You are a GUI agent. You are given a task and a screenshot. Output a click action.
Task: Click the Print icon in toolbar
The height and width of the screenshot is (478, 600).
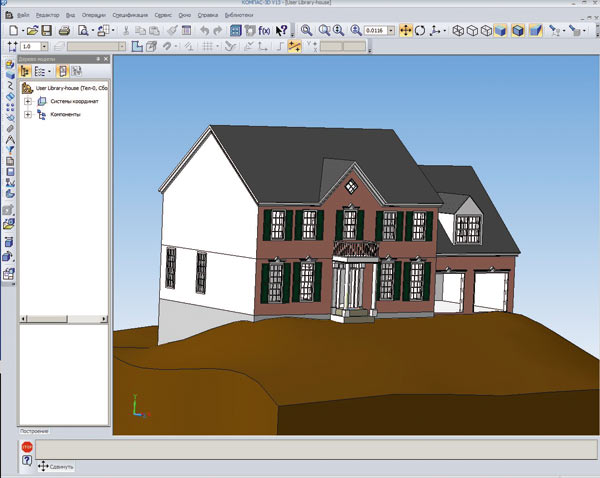coord(64,30)
